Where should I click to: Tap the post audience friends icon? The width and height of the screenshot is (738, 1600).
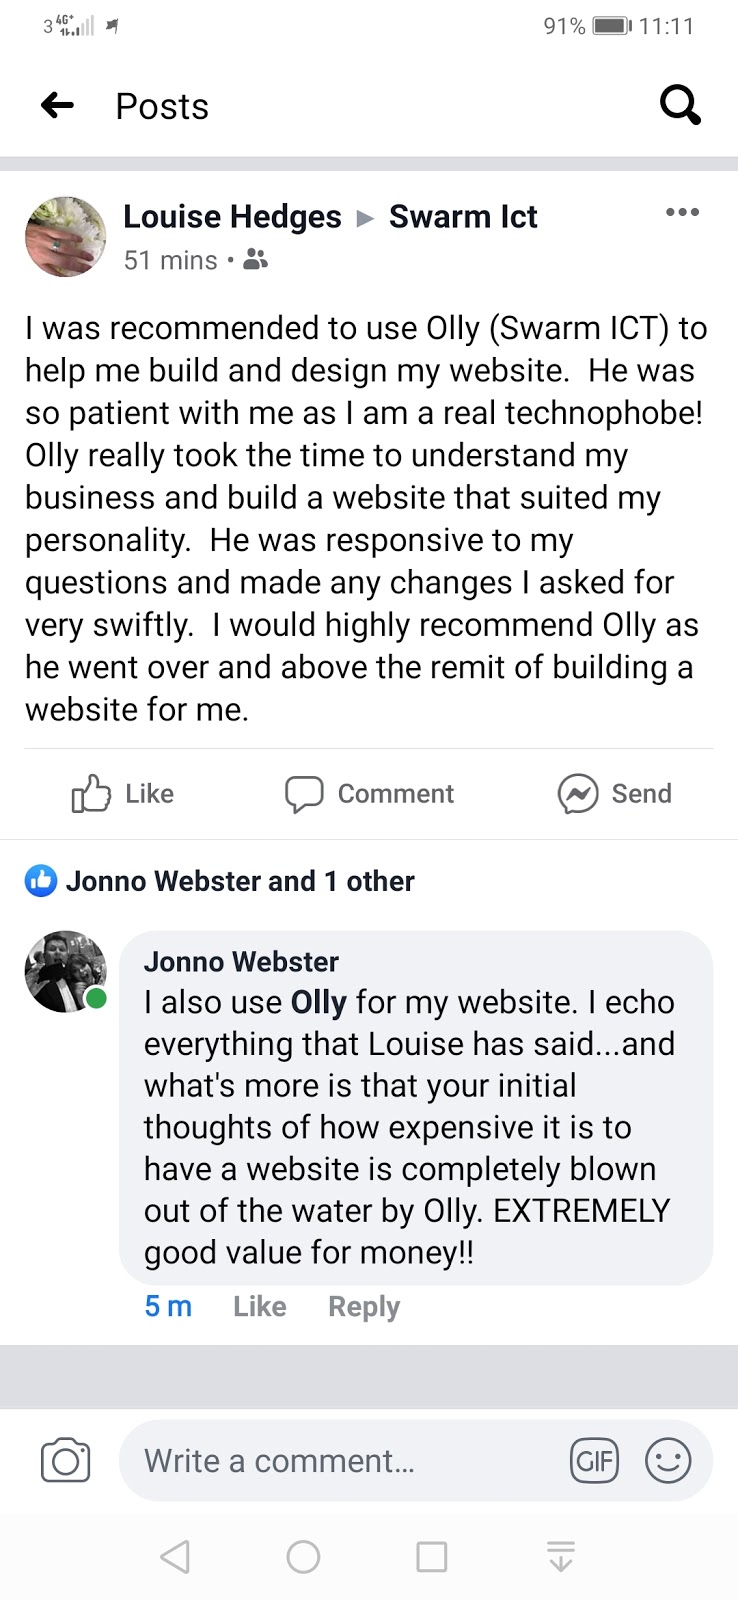pos(256,260)
